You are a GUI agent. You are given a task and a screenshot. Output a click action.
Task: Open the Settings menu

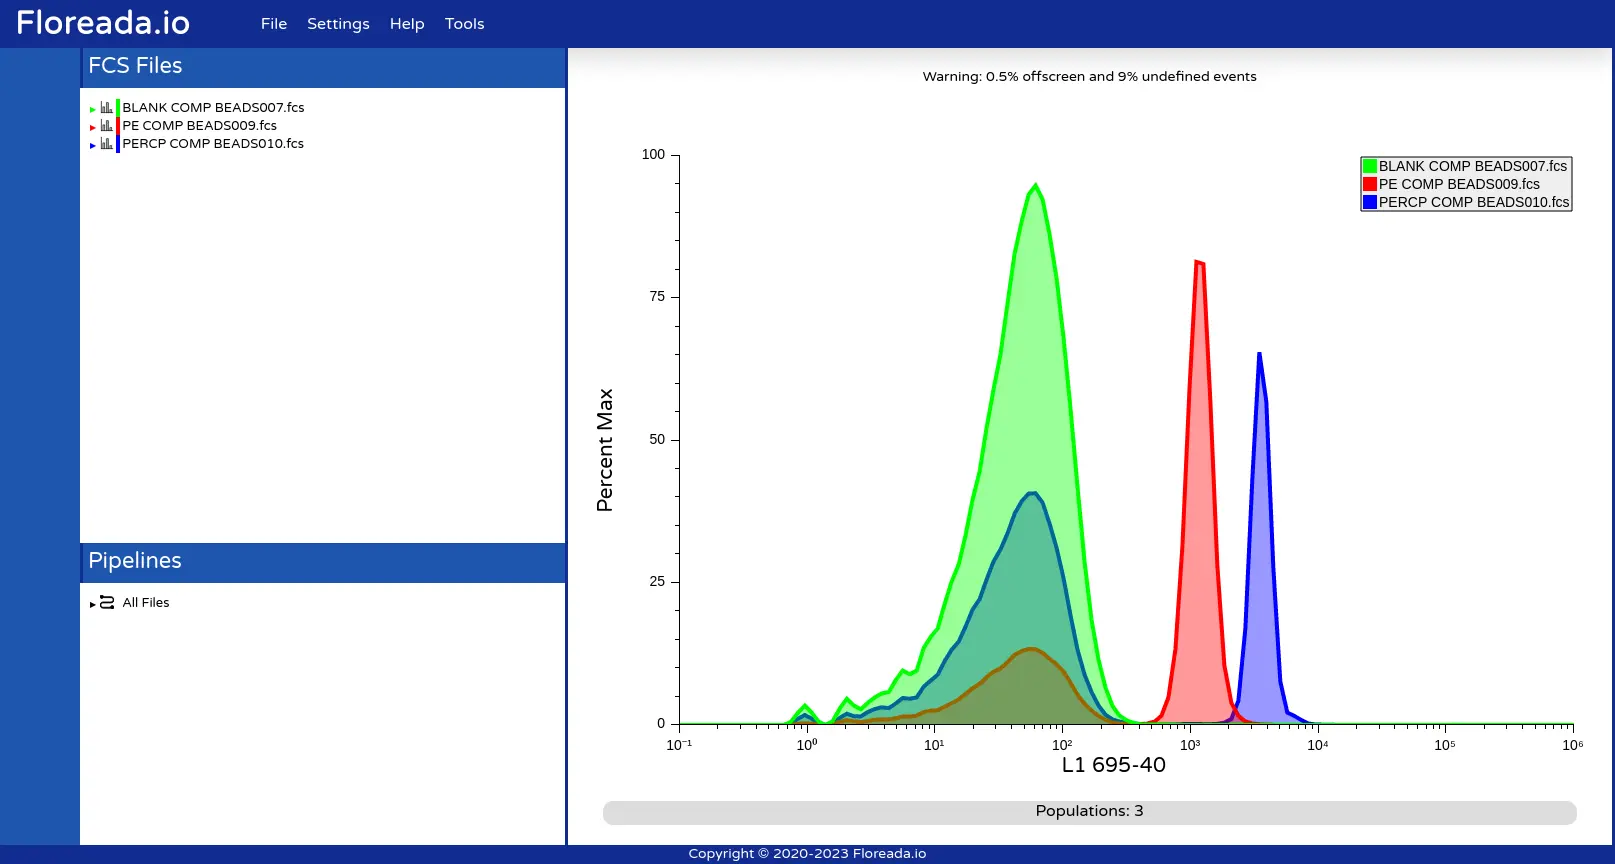click(338, 24)
